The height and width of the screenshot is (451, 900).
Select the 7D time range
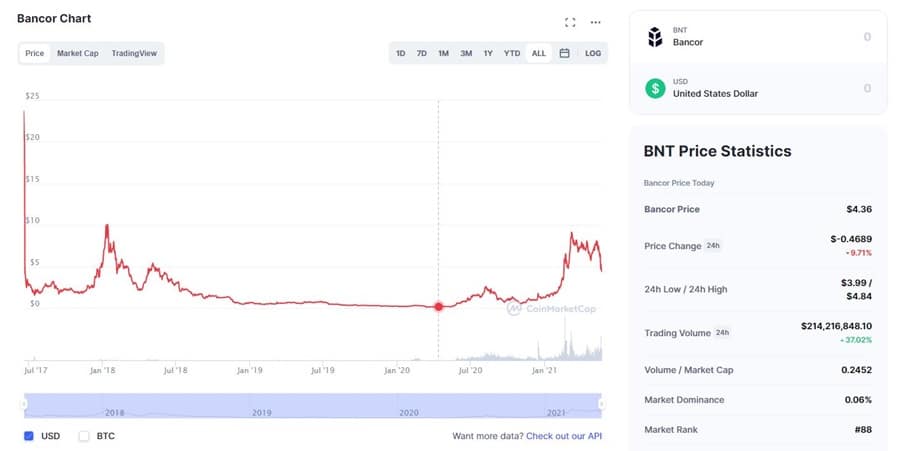(422, 53)
